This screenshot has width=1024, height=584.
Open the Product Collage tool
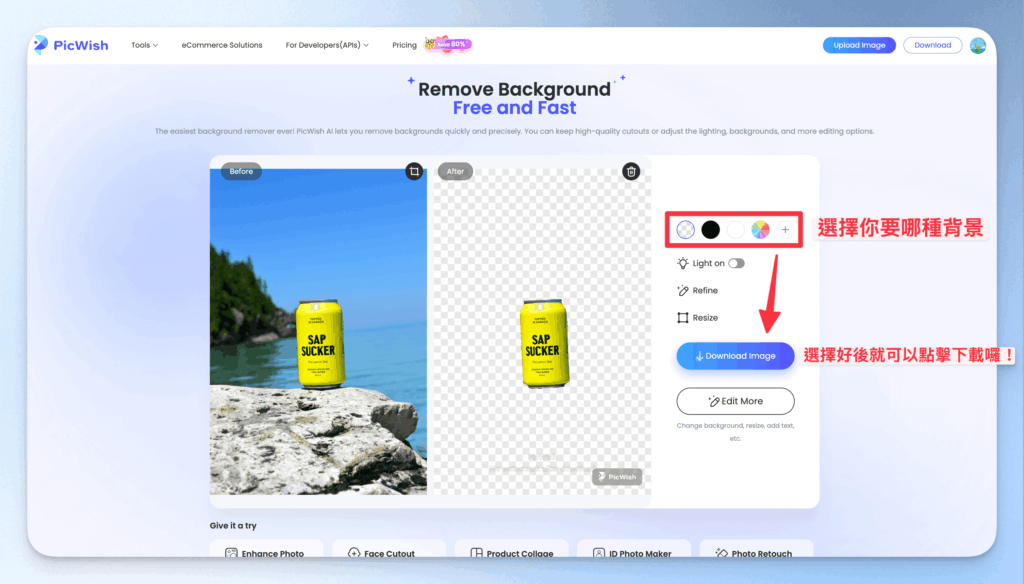(x=511, y=552)
